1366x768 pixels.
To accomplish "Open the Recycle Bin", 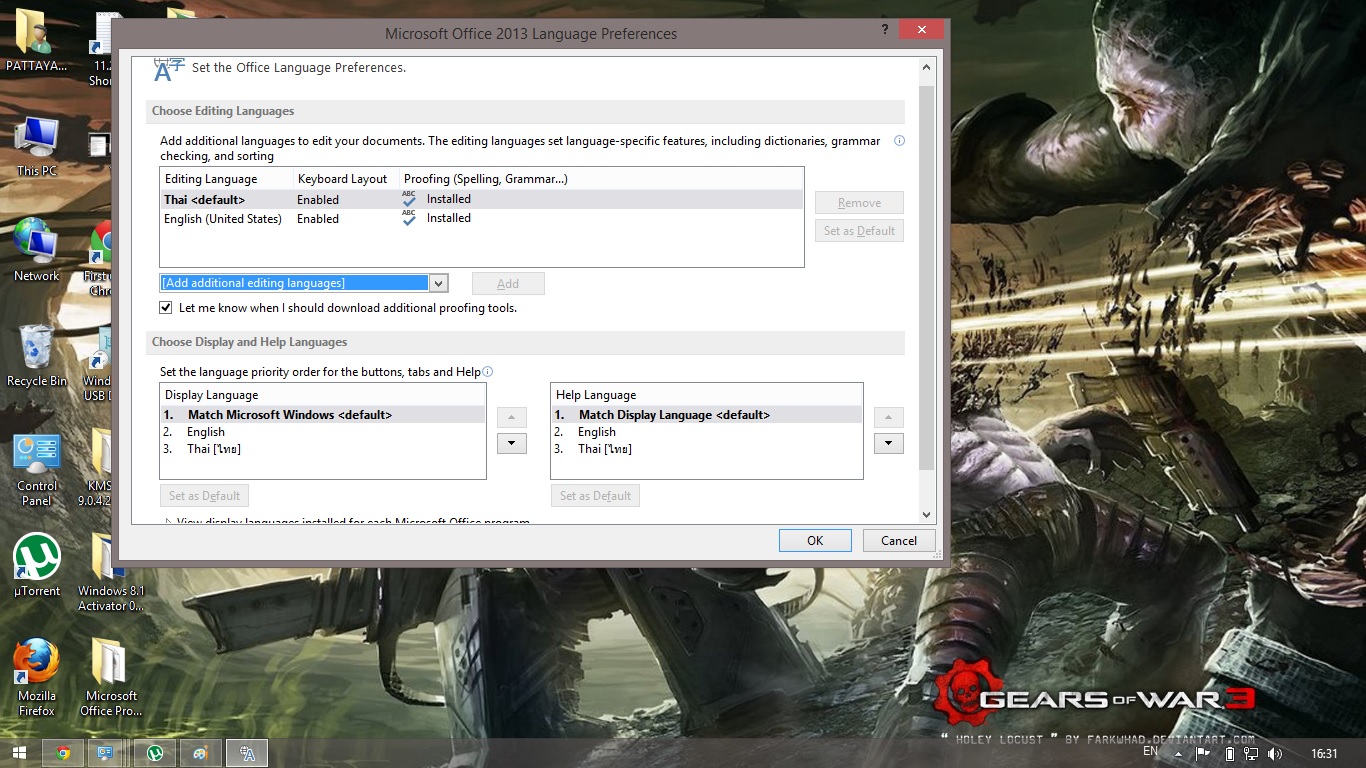I will pos(37,355).
